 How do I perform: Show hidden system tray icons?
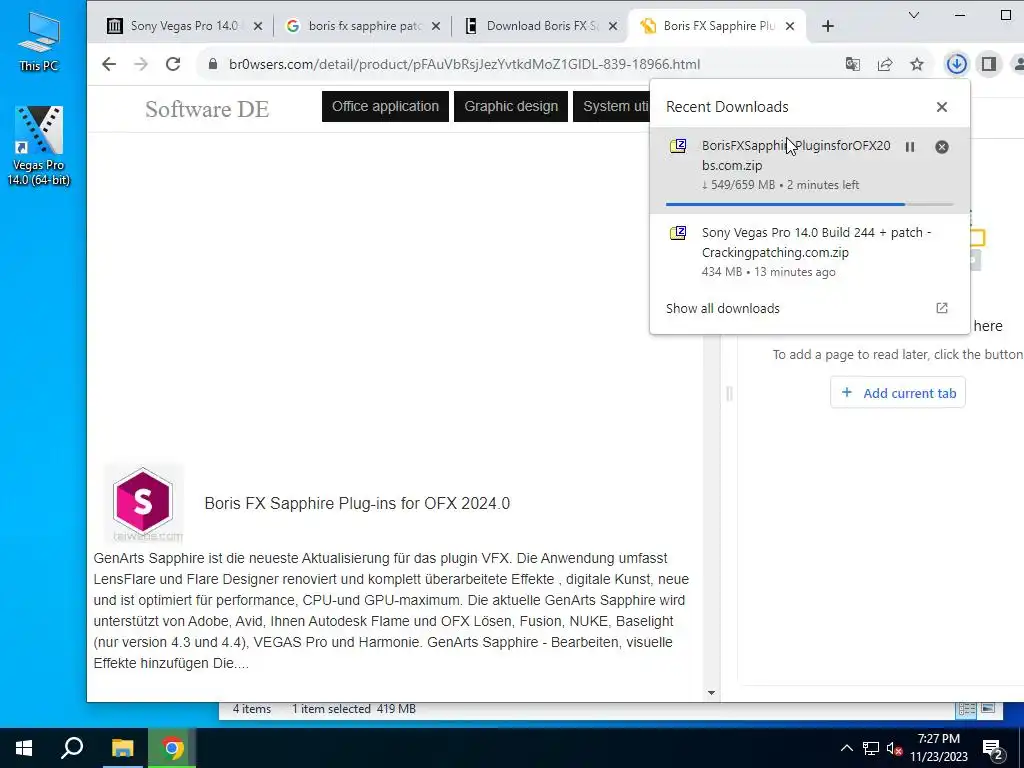click(846, 748)
